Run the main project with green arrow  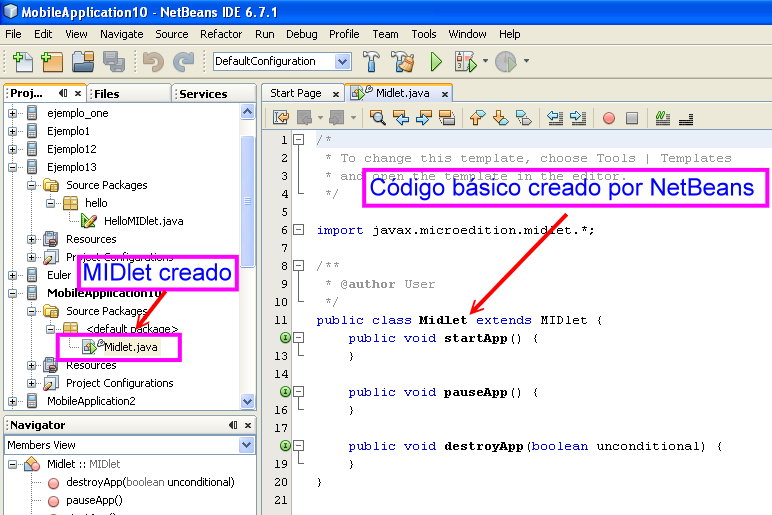pos(436,62)
